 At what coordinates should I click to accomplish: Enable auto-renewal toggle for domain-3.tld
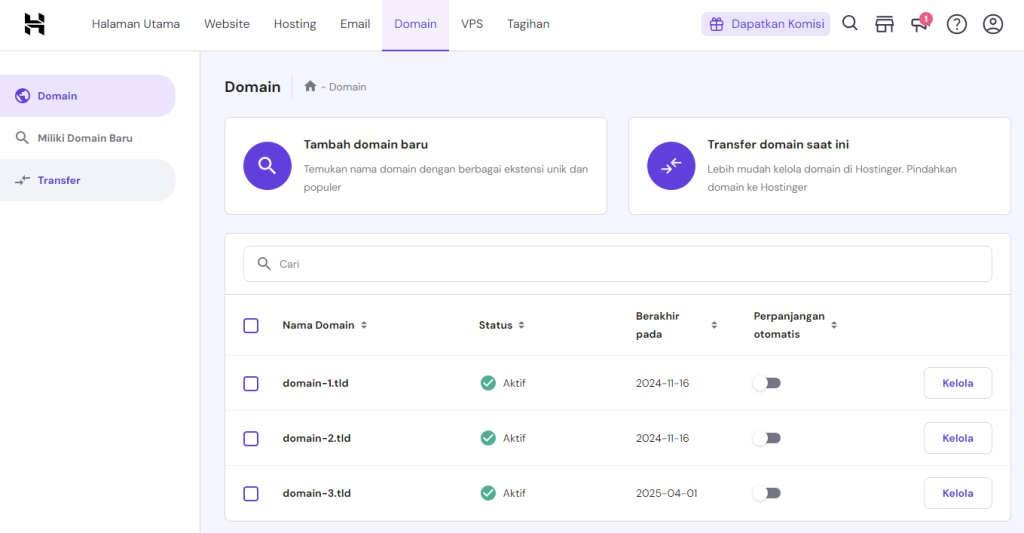[767, 493]
